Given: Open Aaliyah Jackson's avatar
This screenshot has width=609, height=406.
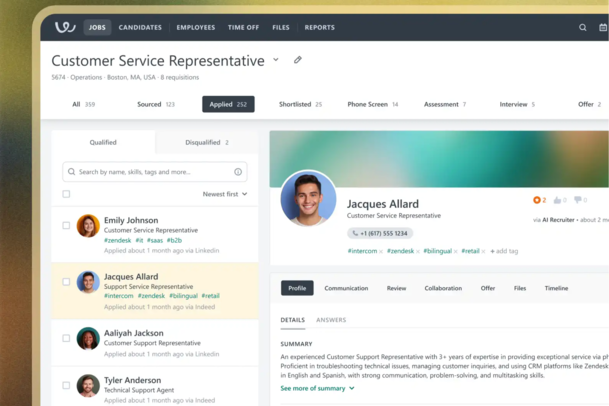Looking at the screenshot, I should 88,338.
